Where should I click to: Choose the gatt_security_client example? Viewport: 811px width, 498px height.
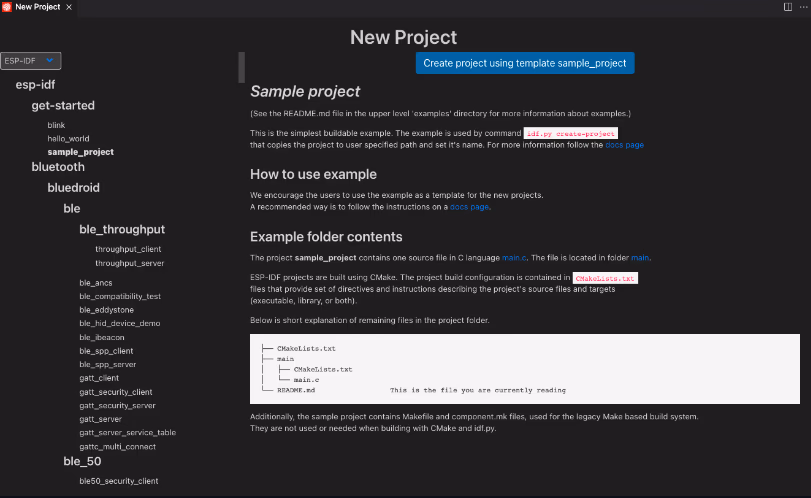116,392
